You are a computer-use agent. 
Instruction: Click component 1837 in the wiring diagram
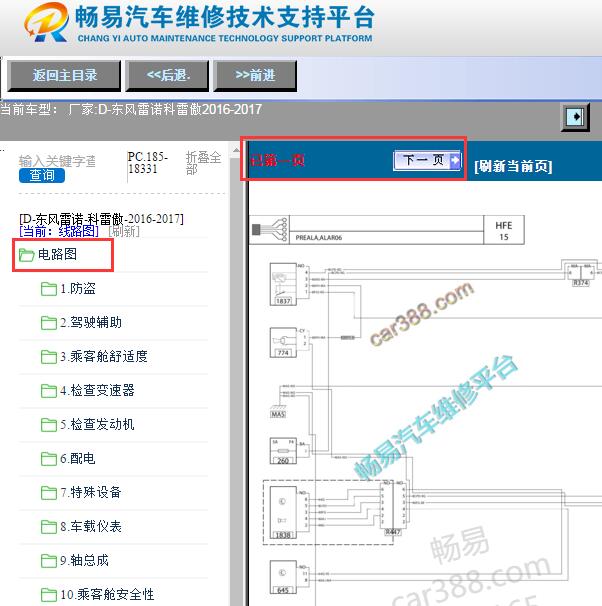click(283, 284)
